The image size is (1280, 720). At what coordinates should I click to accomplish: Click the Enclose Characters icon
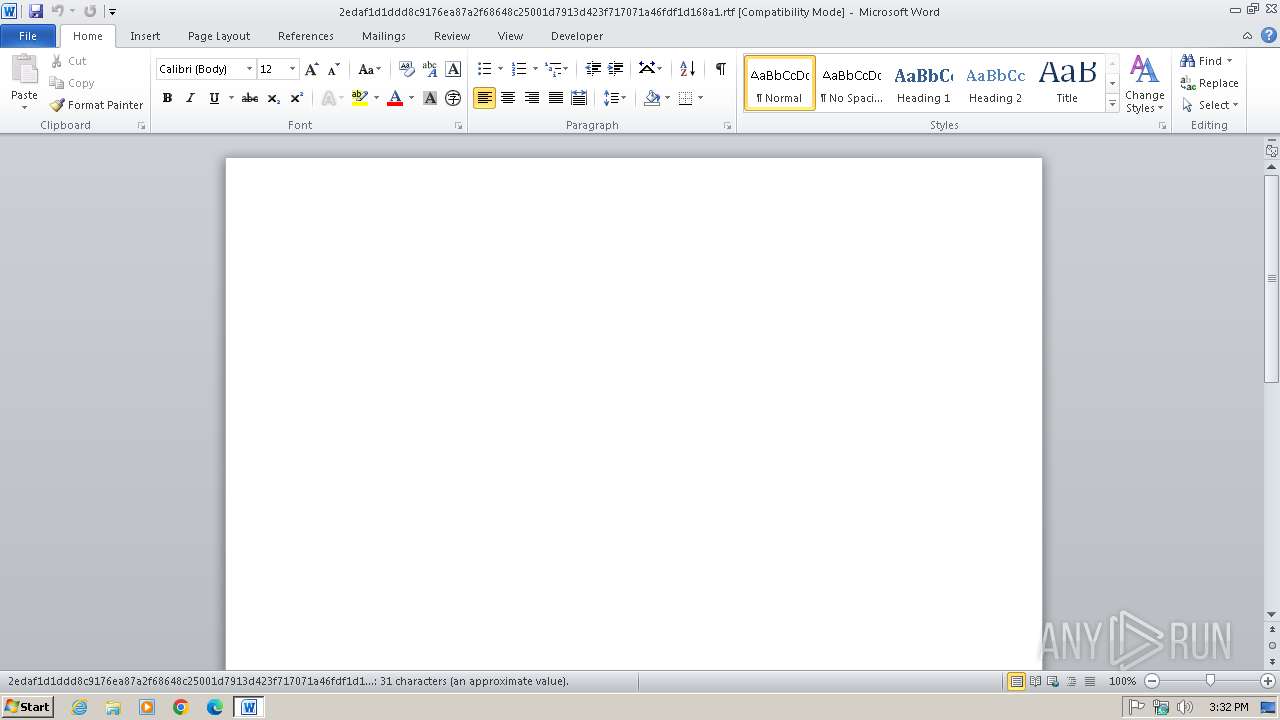[453, 98]
